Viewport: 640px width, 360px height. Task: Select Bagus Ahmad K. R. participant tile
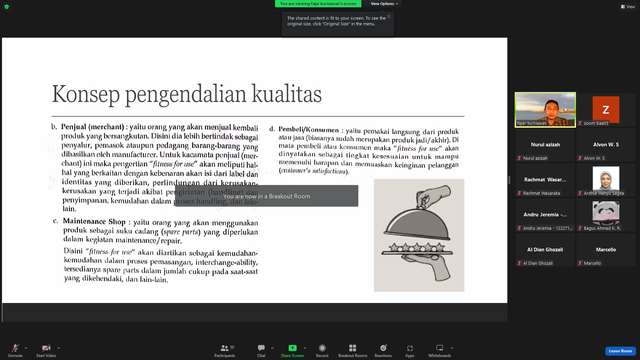tap(606, 215)
